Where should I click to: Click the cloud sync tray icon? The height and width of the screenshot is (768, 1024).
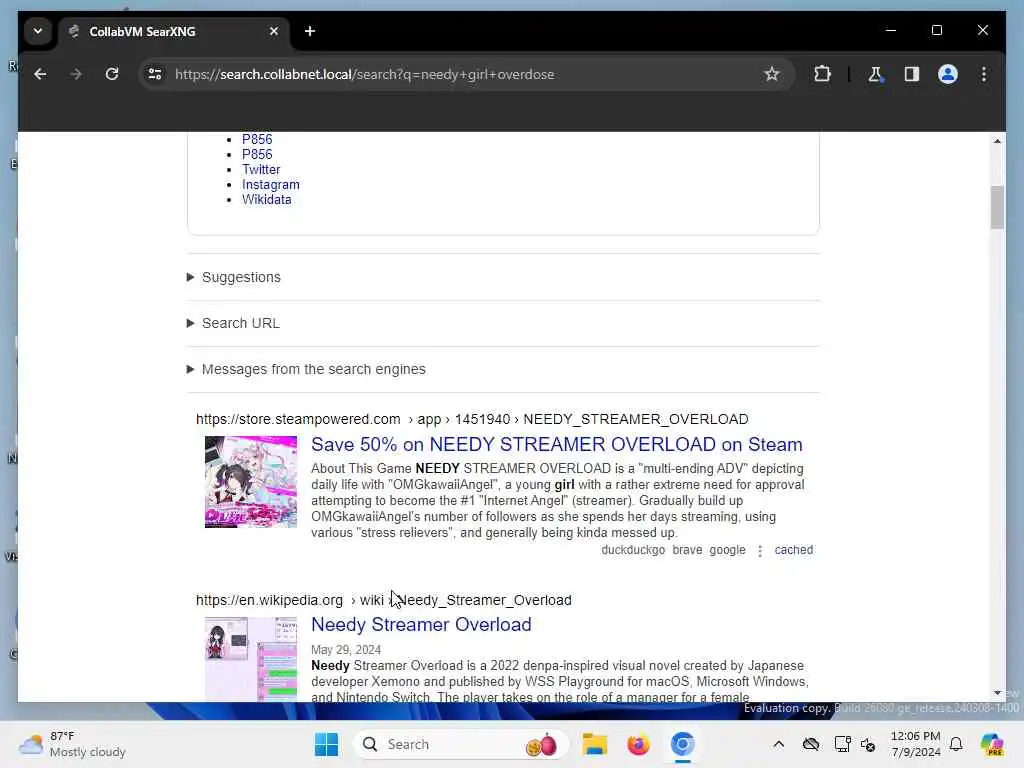[x=811, y=744]
